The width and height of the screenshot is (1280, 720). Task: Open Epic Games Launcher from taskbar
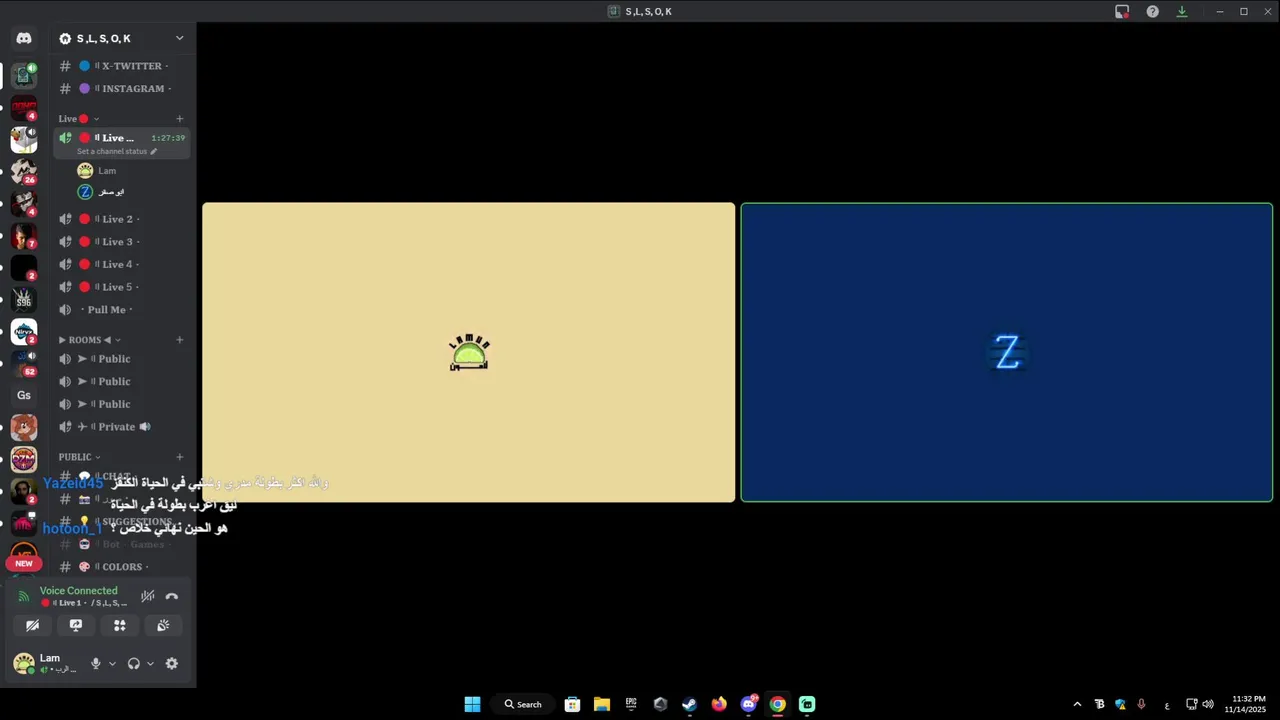tap(631, 704)
